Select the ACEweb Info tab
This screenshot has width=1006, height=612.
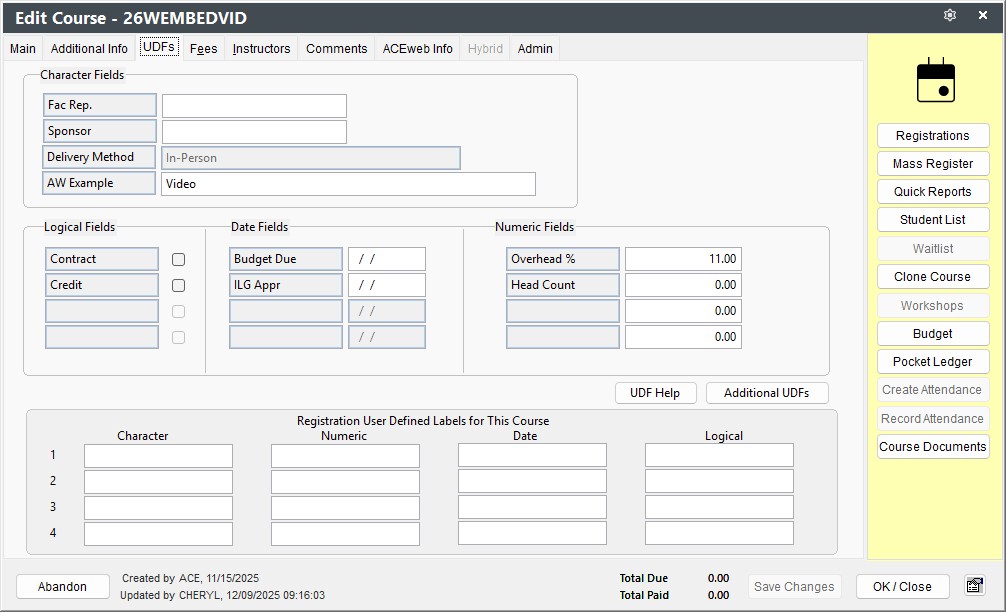pyautogui.click(x=418, y=49)
